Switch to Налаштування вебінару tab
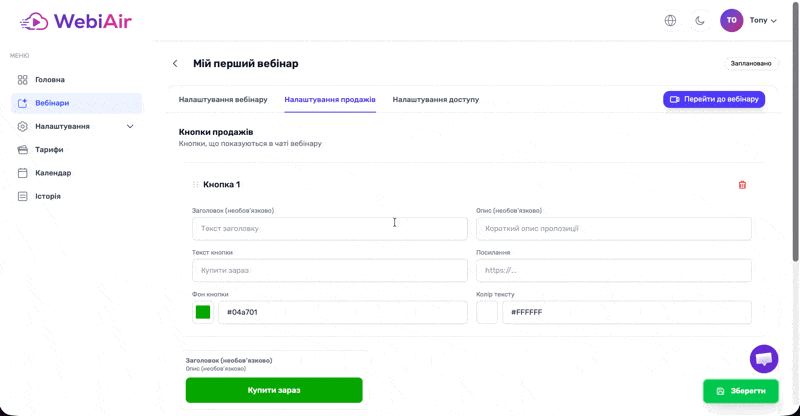Viewport: 800px width, 416px height. coord(223,100)
